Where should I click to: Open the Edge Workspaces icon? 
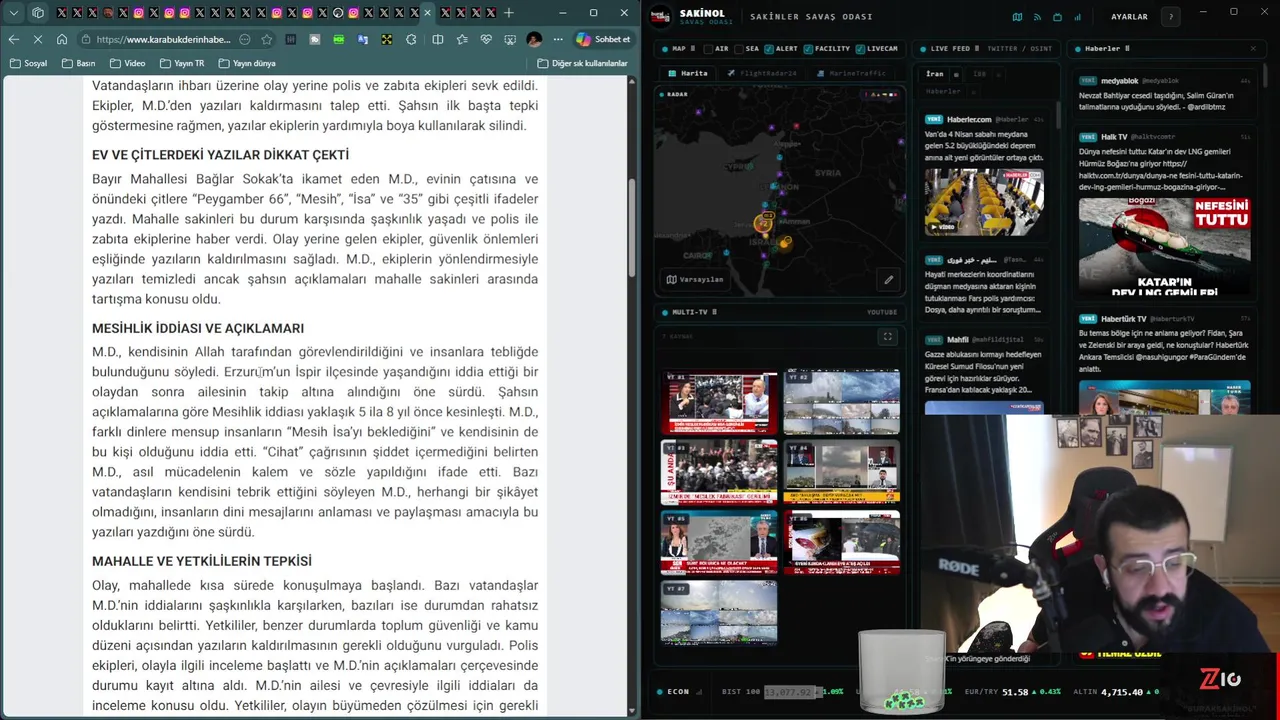click(x=38, y=13)
